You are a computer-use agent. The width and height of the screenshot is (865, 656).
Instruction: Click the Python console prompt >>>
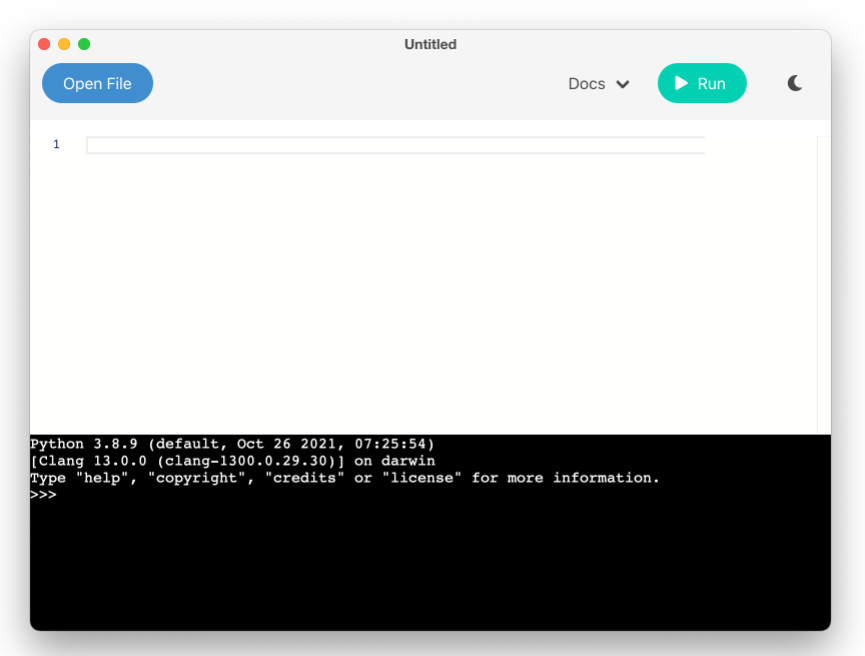point(43,495)
